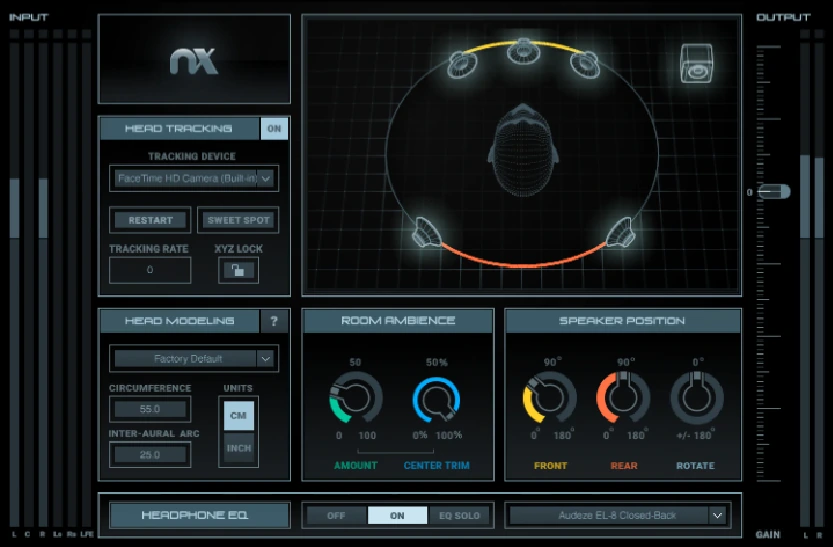Click the AMOUNT label
833x547 pixels.
point(355,466)
